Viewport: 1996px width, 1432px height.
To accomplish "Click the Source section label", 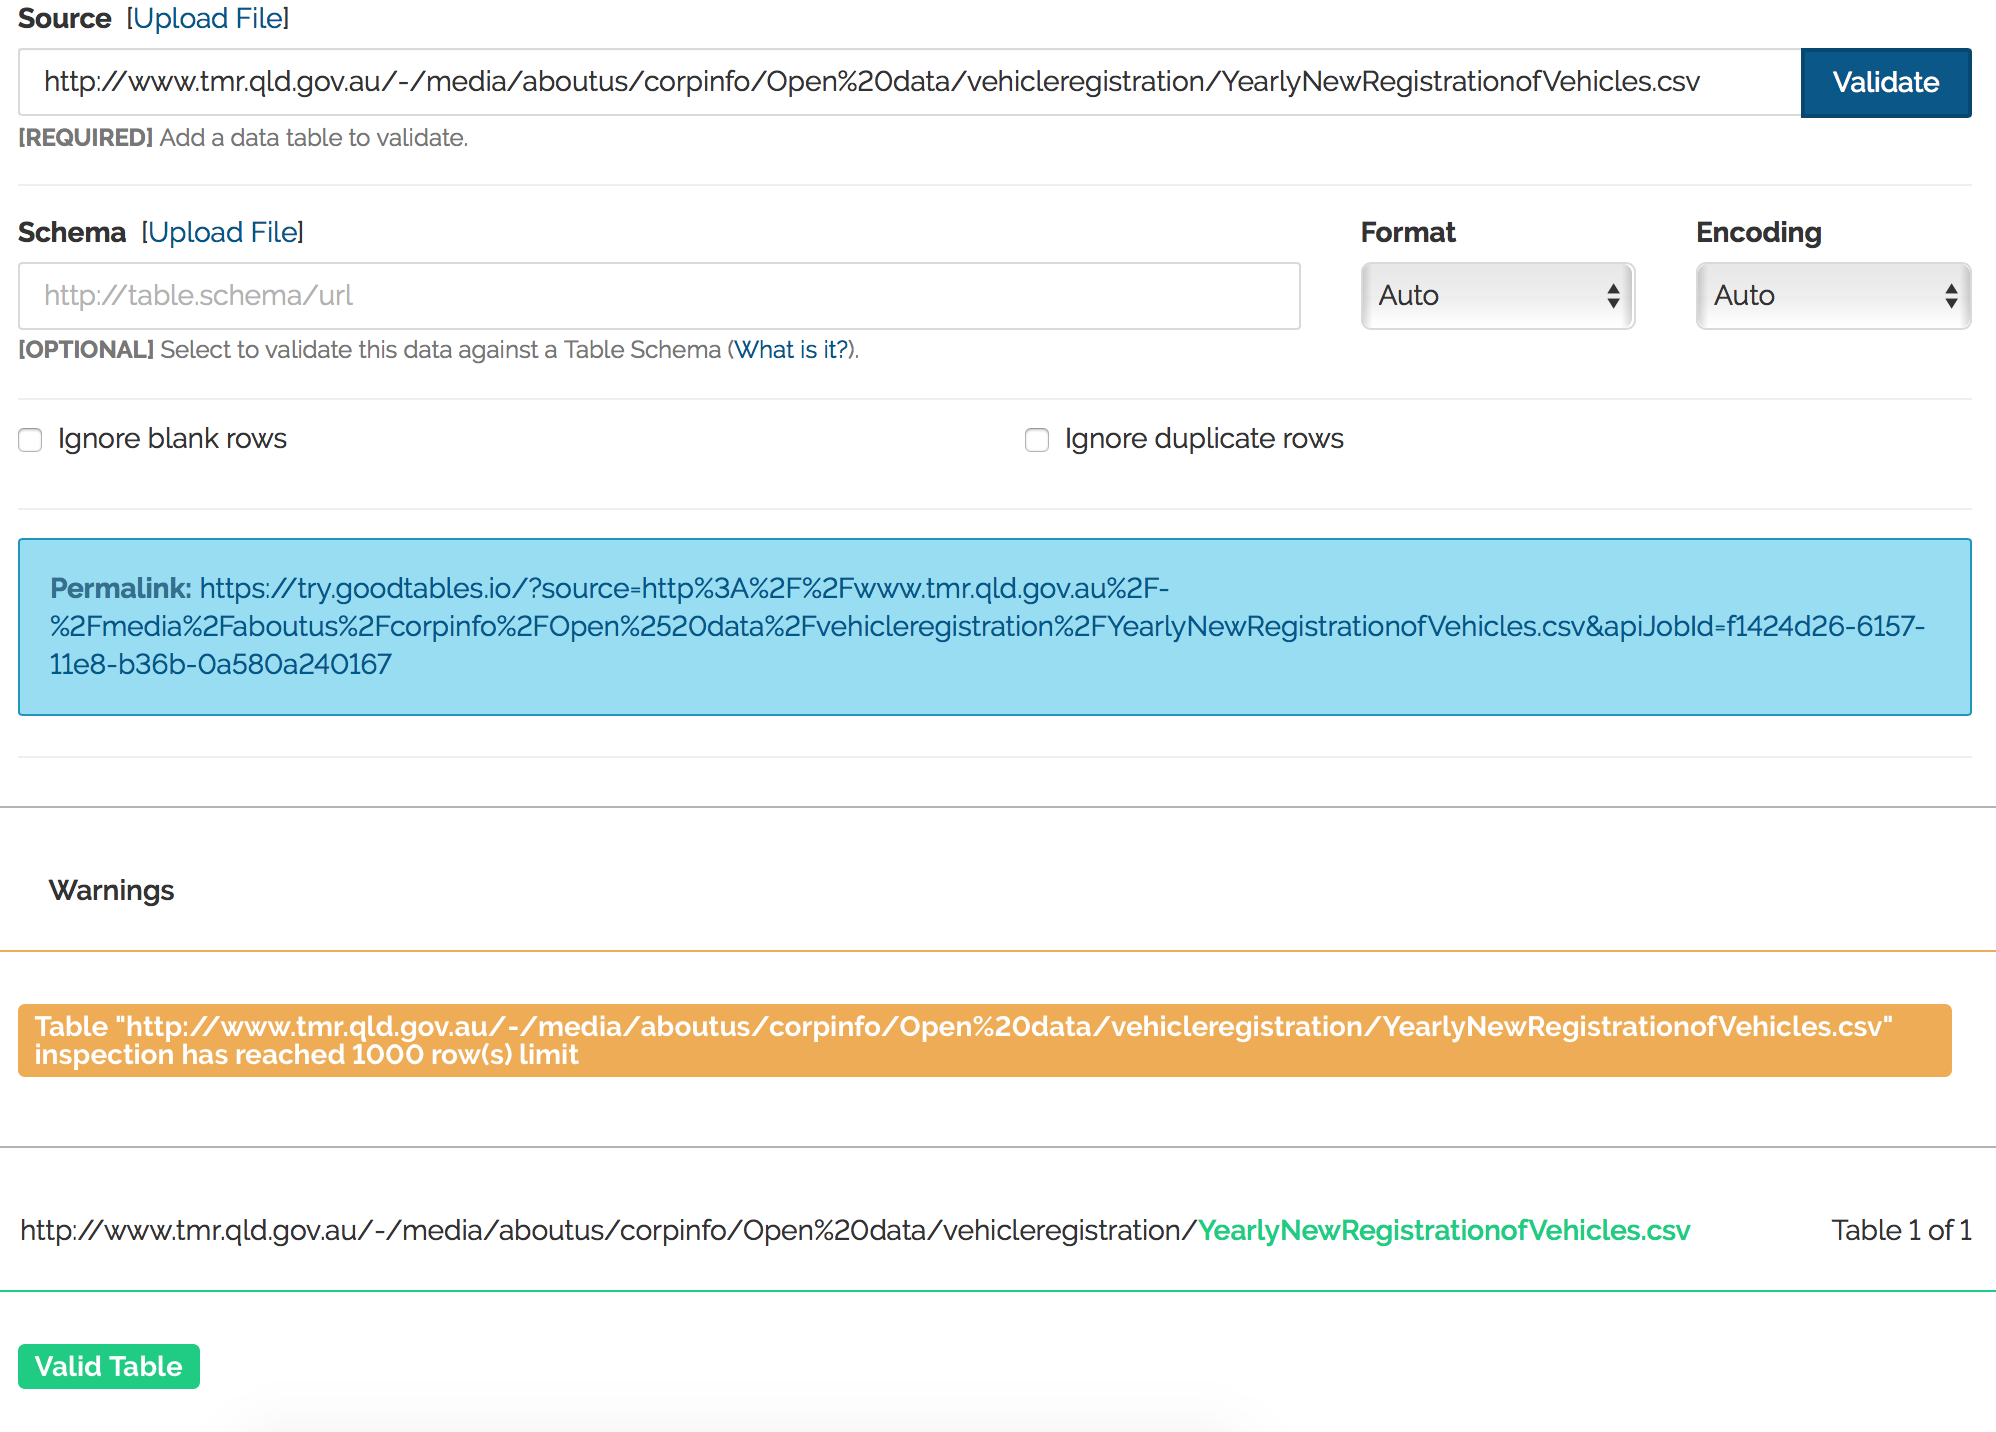I will (64, 18).
